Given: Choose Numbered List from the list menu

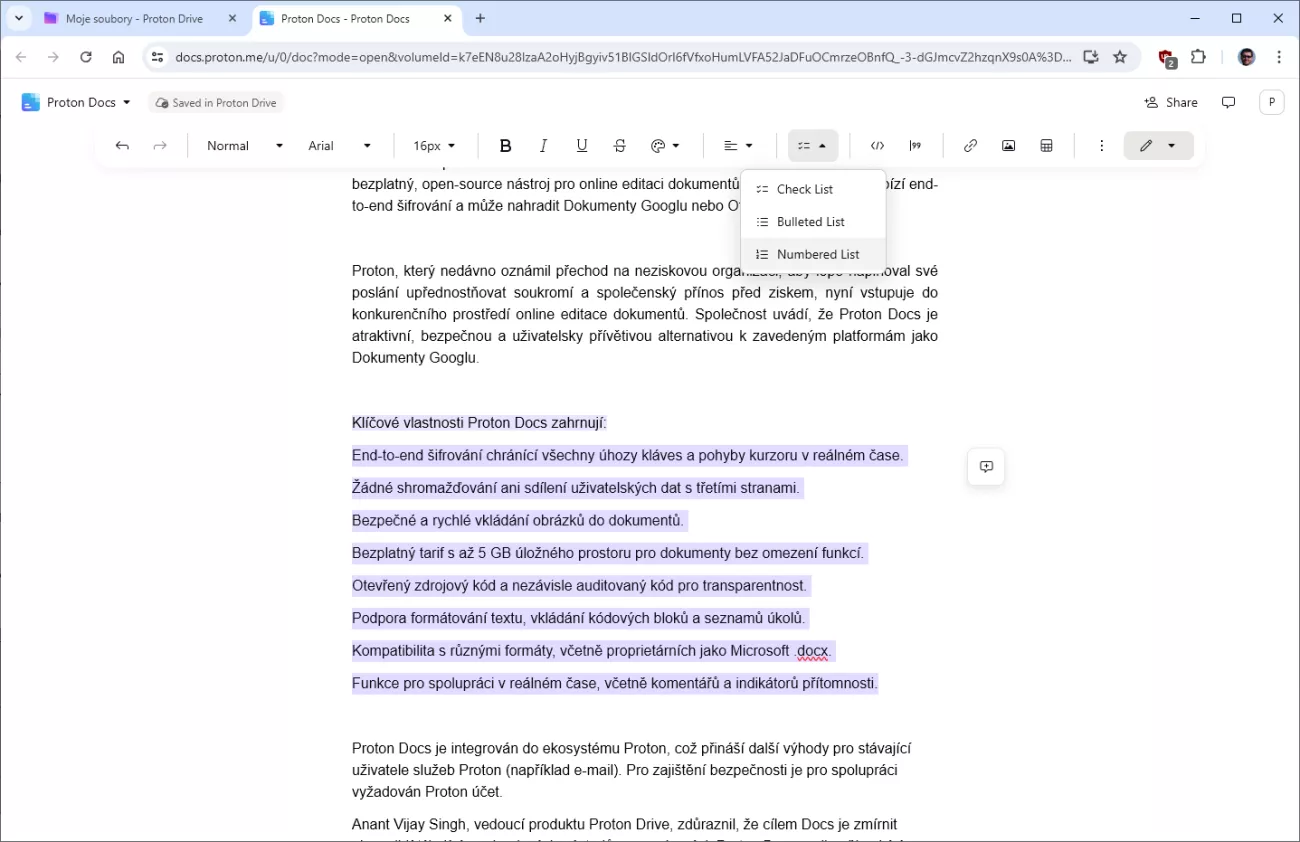Looking at the screenshot, I should 817,254.
